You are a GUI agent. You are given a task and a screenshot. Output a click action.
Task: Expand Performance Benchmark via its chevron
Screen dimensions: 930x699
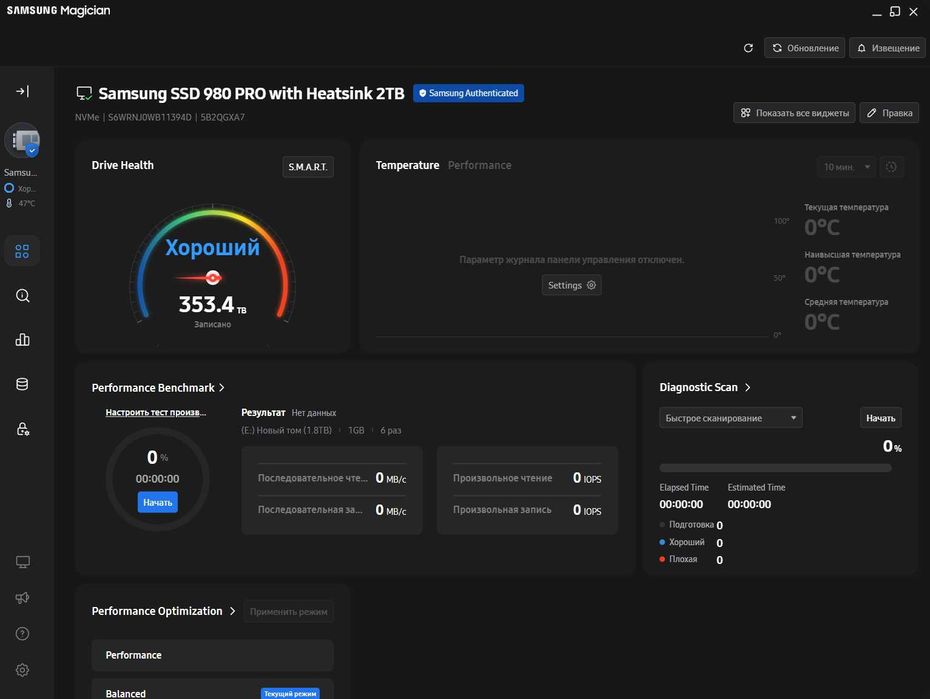222,388
